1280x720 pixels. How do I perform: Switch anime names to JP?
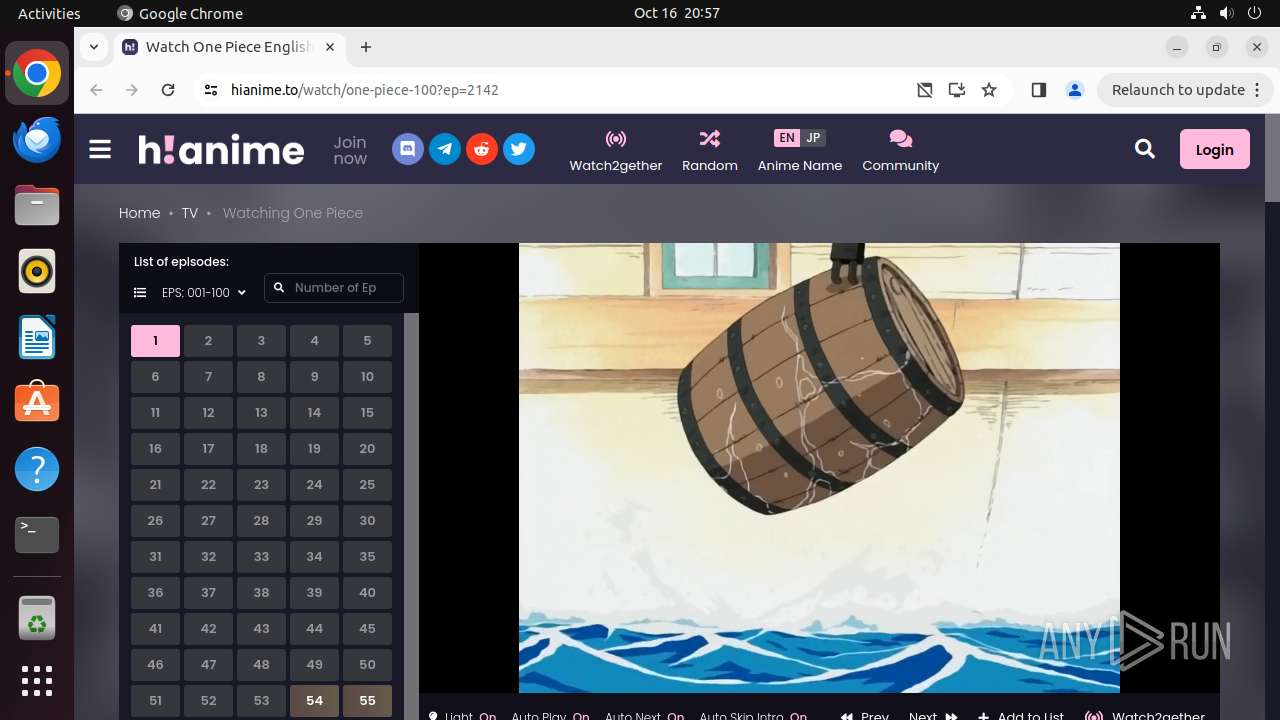tap(813, 138)
